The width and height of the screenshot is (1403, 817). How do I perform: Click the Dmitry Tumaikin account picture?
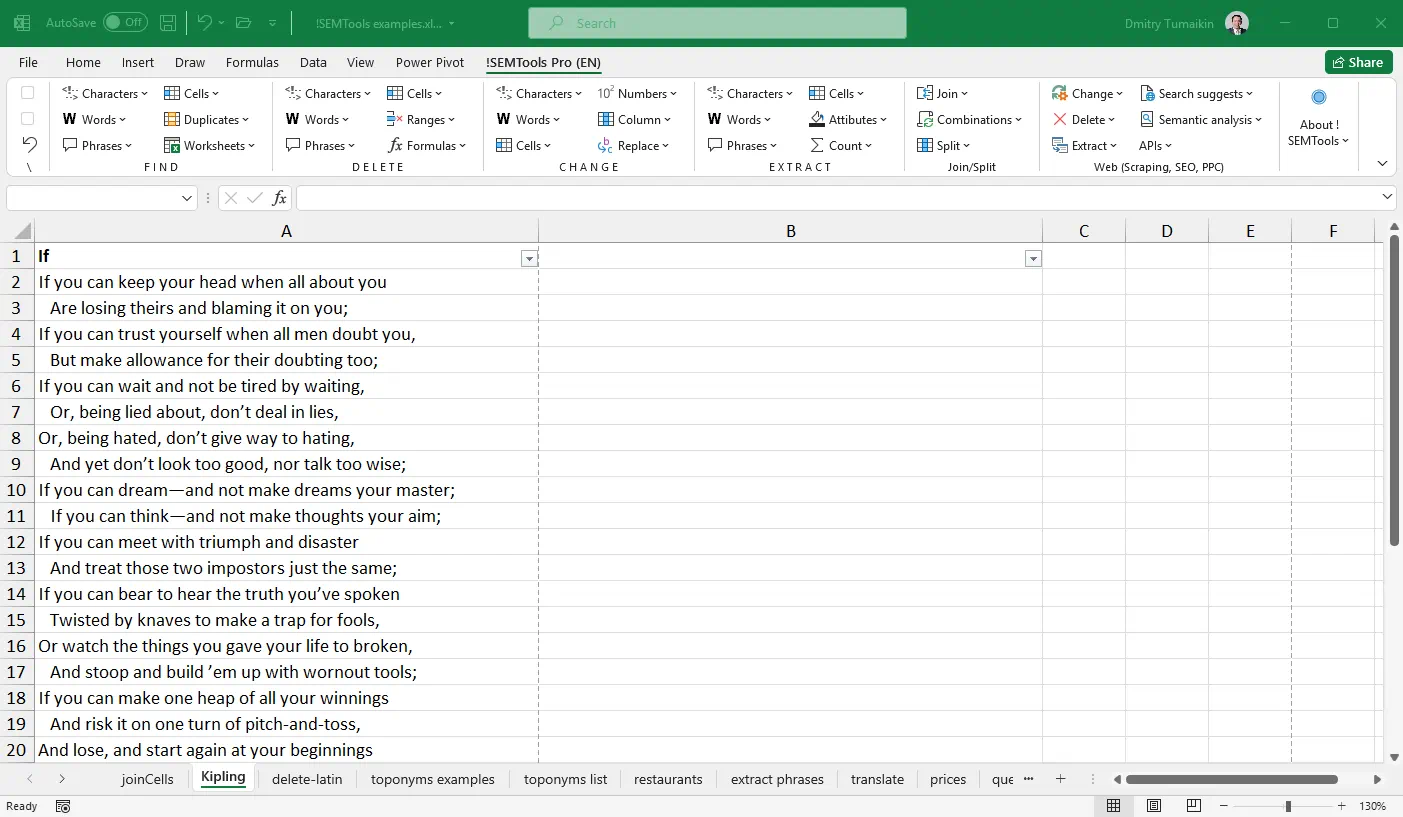[x=1236, y=23]
